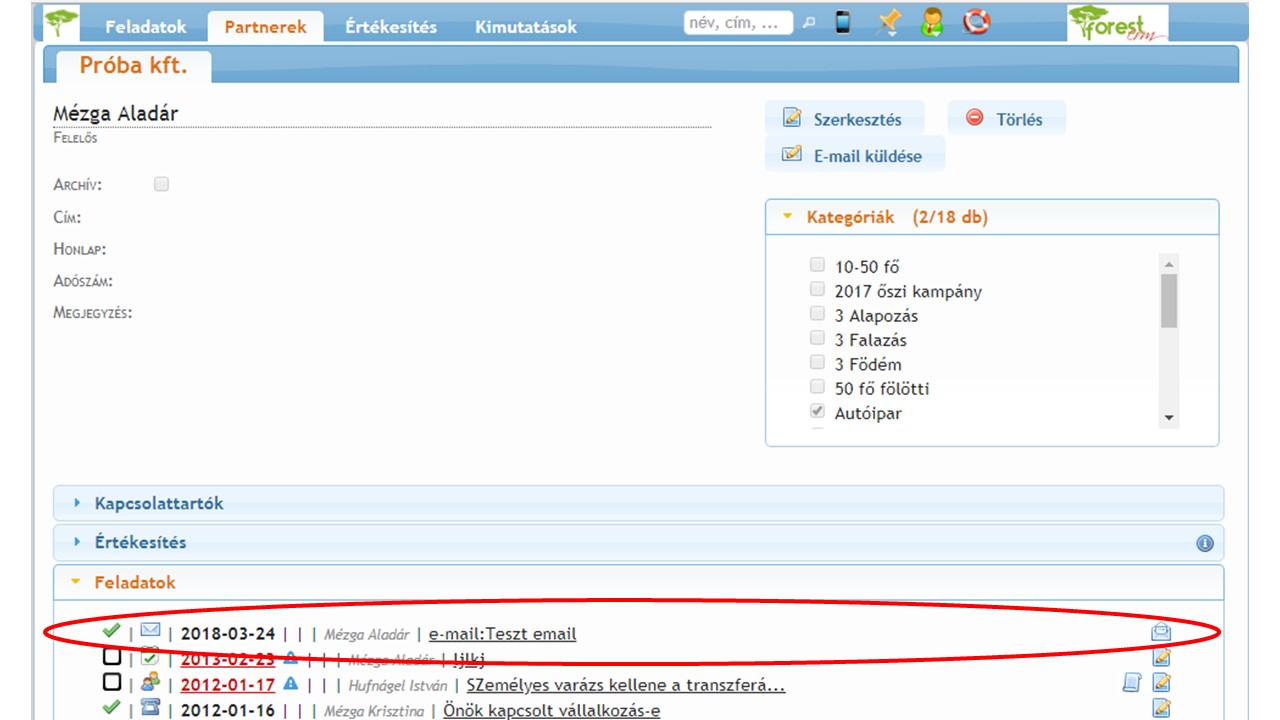1280x720 pixels.
Task: Open the pushpin menu in top bar
Action: pyautogui.click(x=887, y=22)
